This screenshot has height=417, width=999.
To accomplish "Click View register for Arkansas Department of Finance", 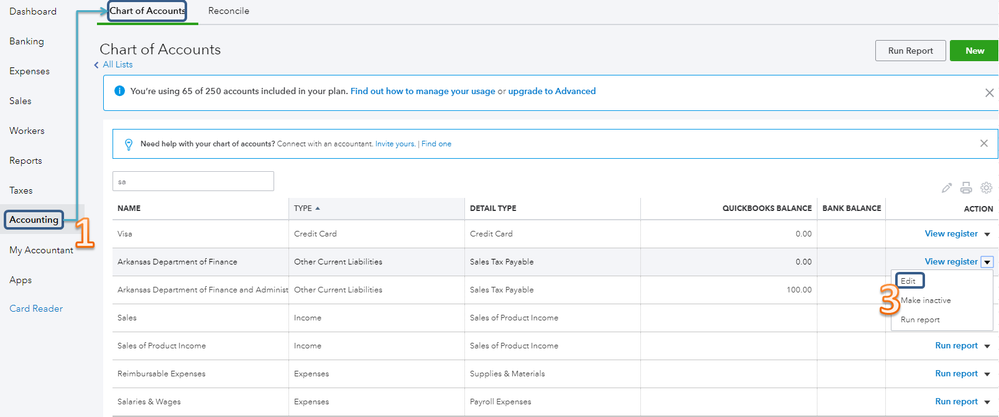I will pos(951,262).
